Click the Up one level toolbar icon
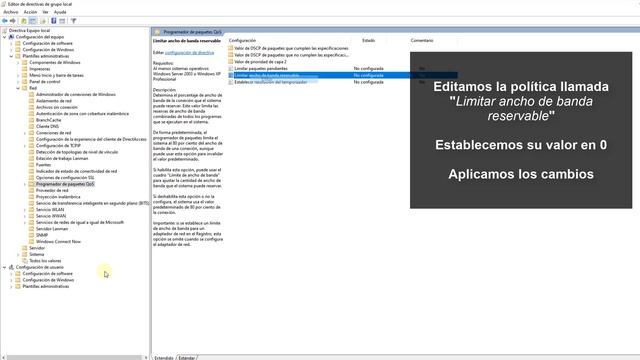 point(24,21)
